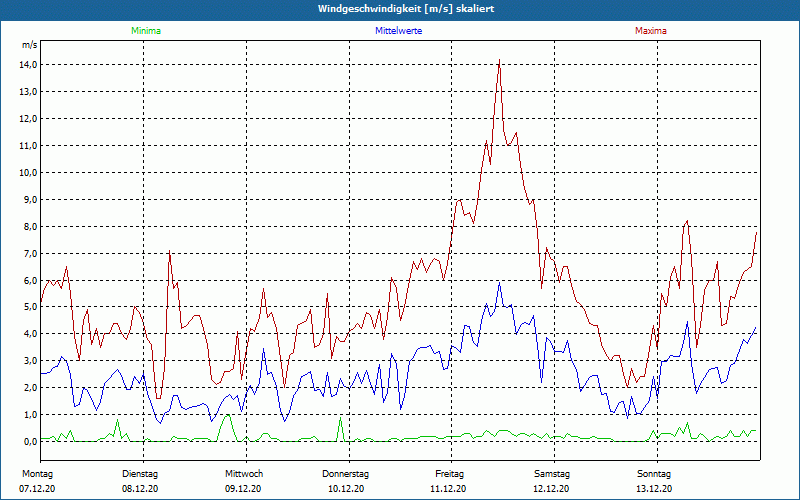This screenshot has width=800, height=500.
Task: Click the chart title 'Windgeschwindigkeit [m/s] skaliert'
Action: [x=406, y=9]
